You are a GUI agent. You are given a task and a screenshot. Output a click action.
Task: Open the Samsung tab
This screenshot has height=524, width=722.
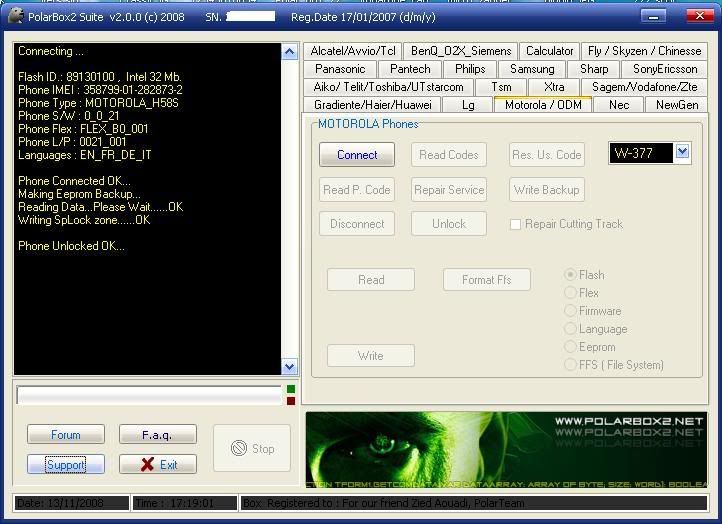coord(532,69)
